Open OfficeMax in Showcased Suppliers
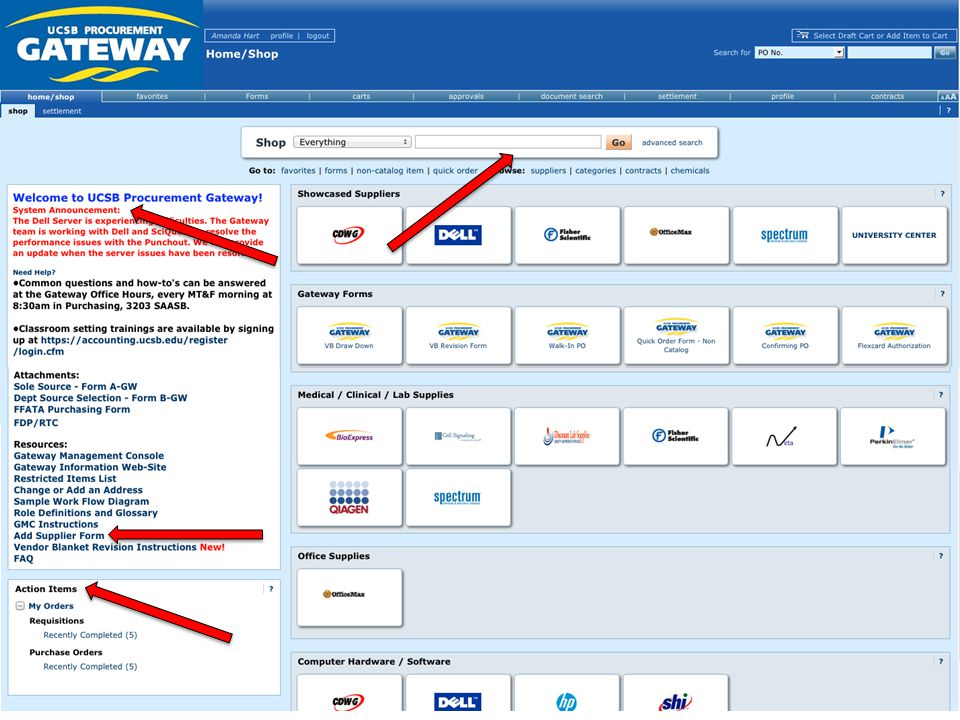960x720 pixels. pos(677,235)
